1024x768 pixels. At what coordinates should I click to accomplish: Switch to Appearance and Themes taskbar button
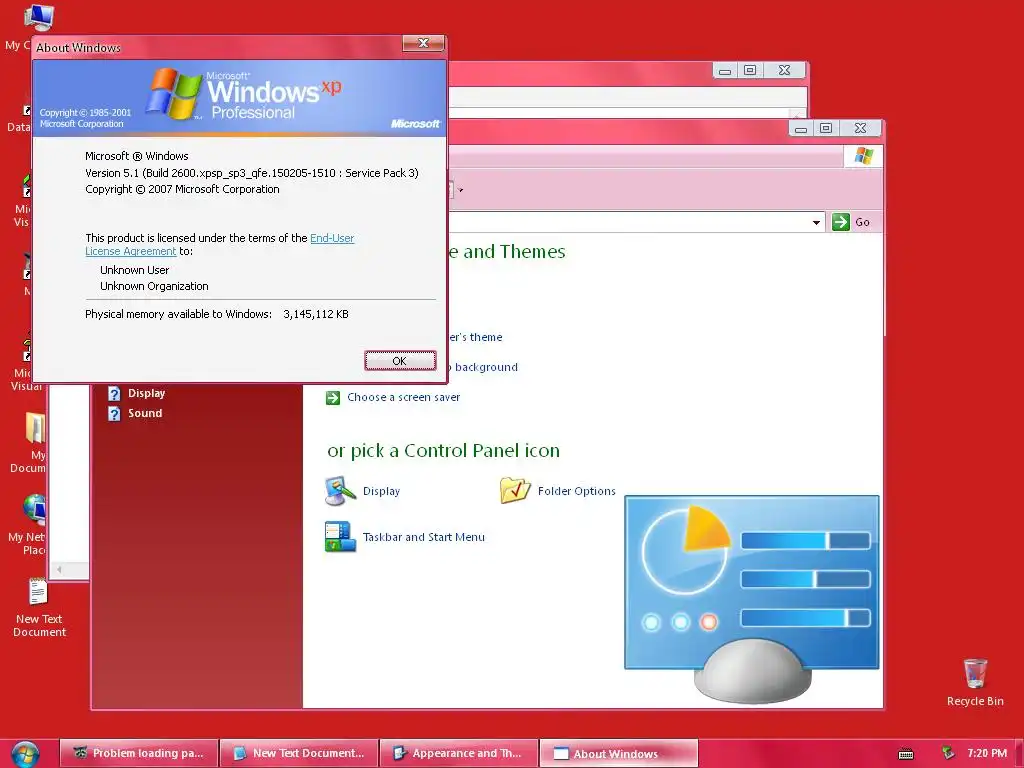click(x=459, y=753)
